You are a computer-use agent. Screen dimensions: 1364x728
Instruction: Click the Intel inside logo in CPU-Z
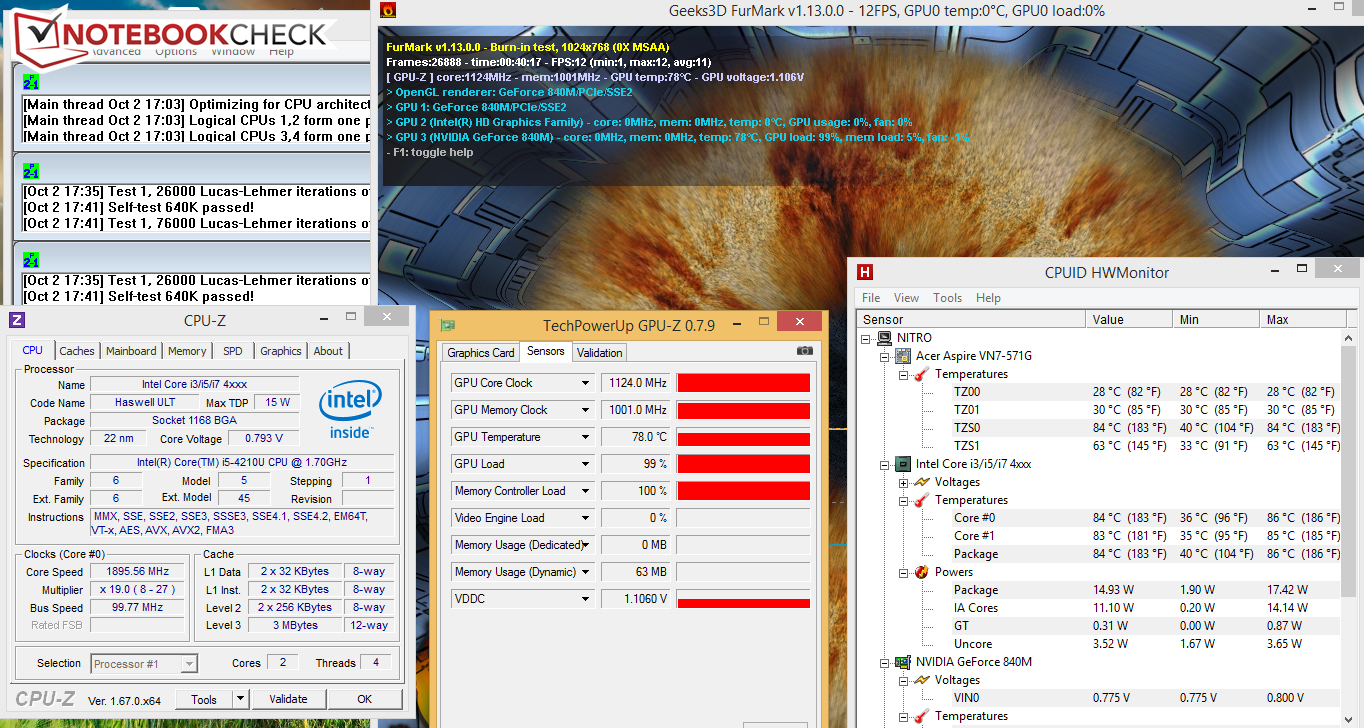pos(350,410)
